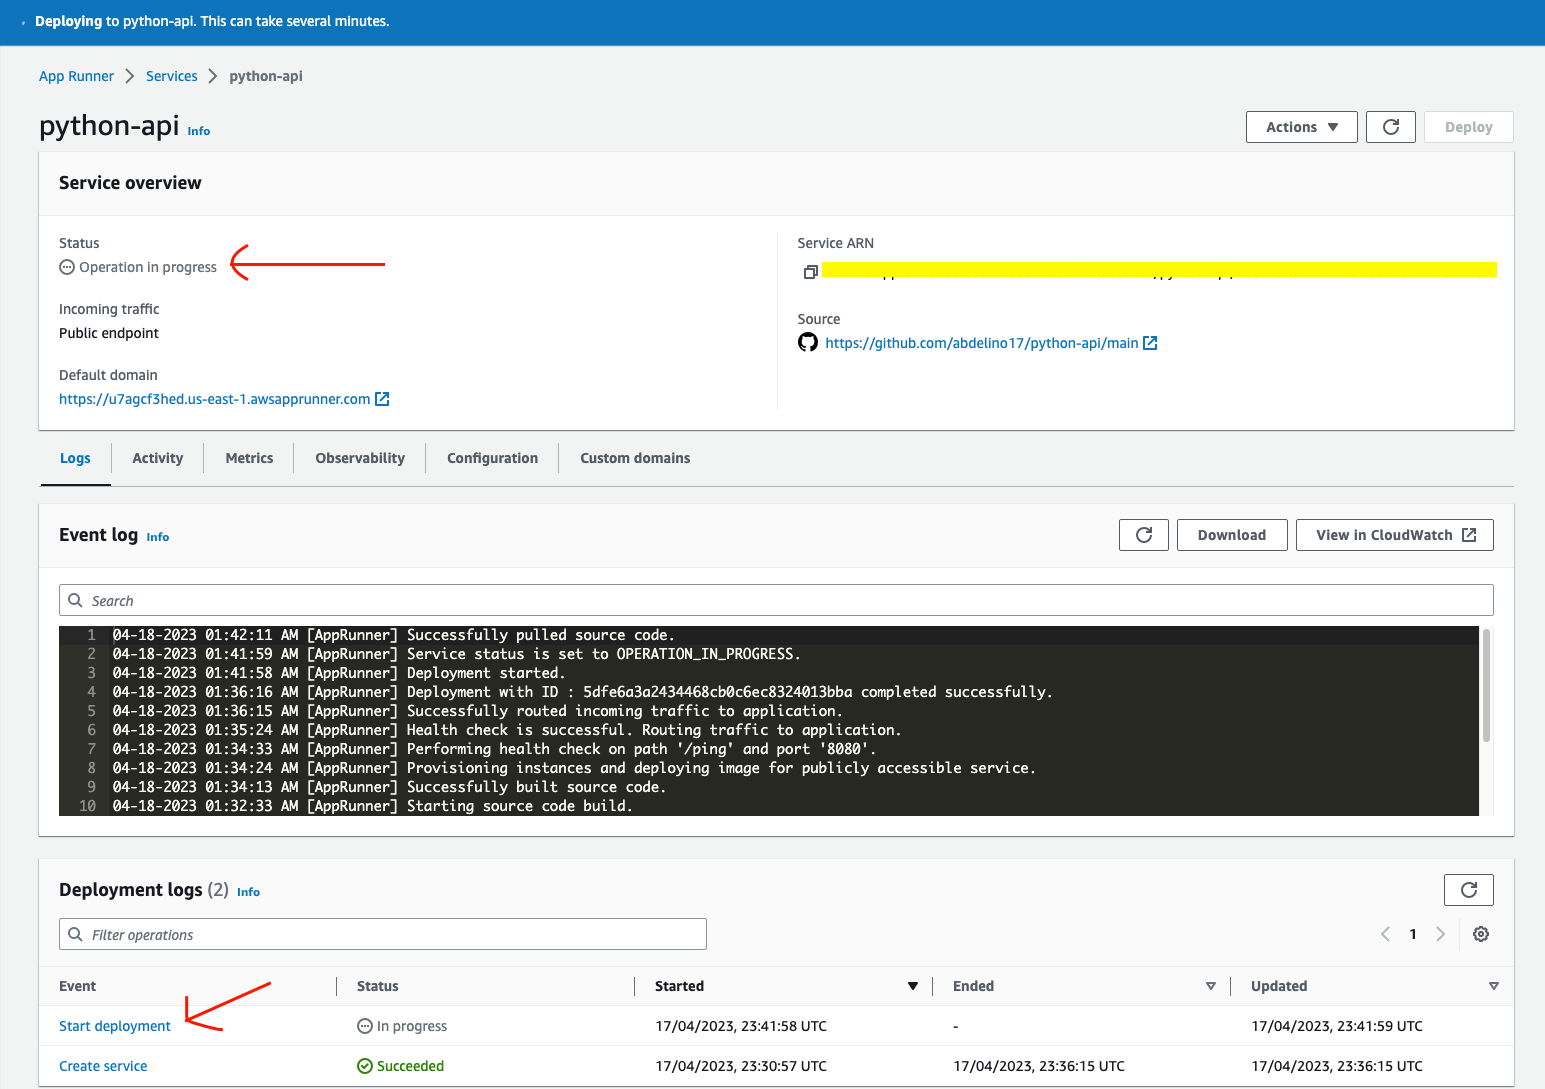Select the Observability tab
The width and height of the screenshot is (1545, 1089).
[x=360, y=458]
